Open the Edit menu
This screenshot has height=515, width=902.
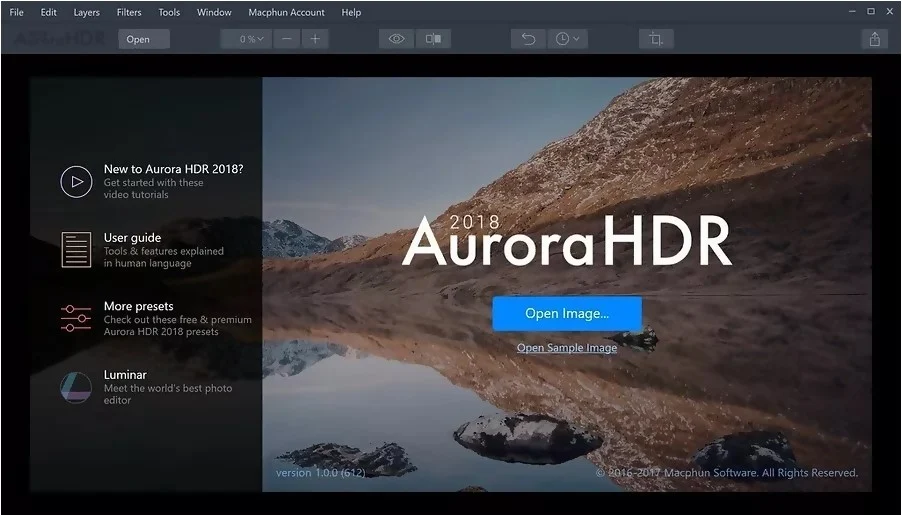48,12
